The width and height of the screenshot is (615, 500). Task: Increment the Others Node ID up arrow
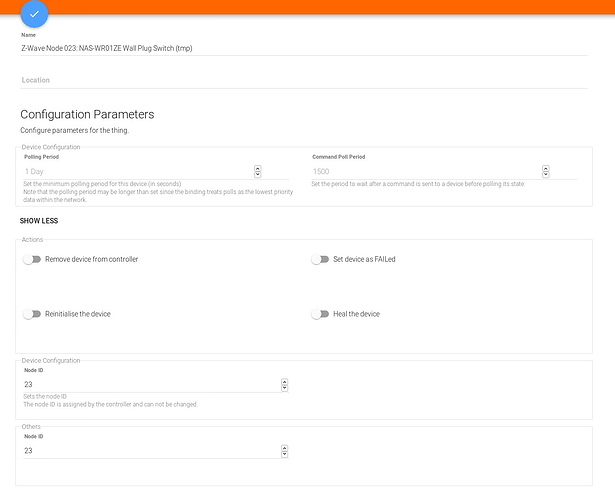[x=284, y=448]
